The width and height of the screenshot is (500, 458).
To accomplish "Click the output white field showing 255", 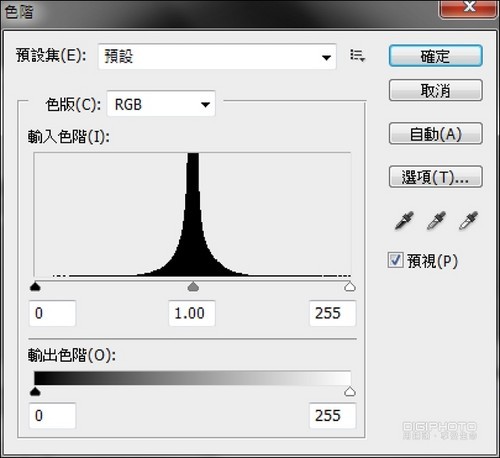I will tap(333, 416).
